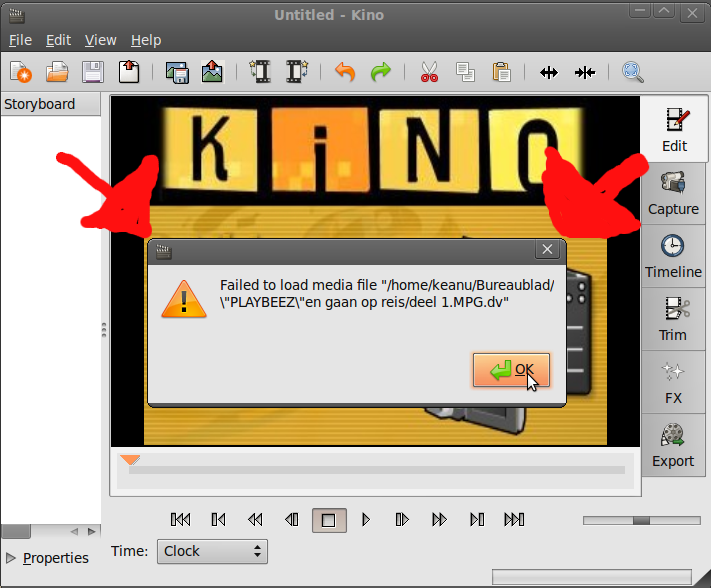Open the File menu
Viewport: 711px width, 588px height.
click(20, 40)
